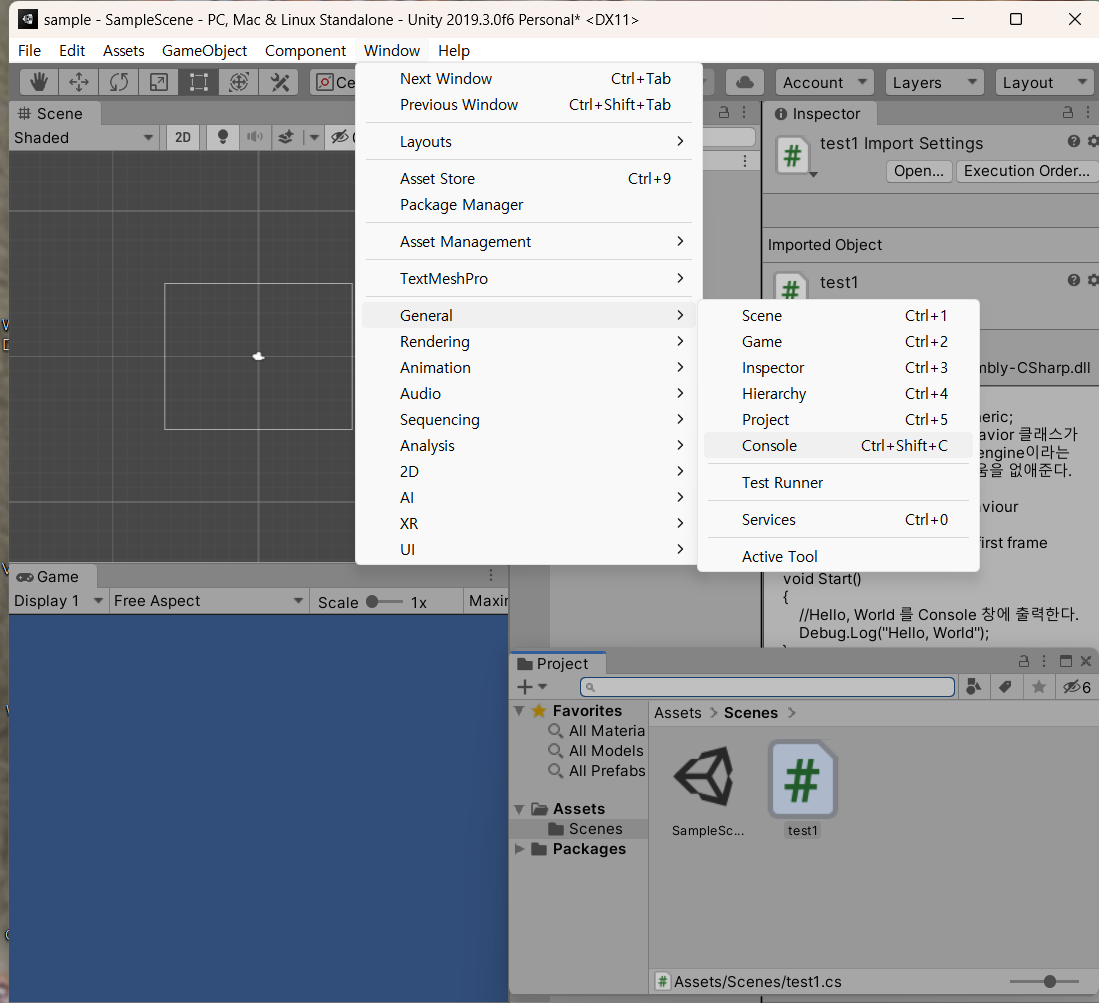This screenshot has width=1099, height=1003.
Task: Select All Models favorite search
Action: 596,751
